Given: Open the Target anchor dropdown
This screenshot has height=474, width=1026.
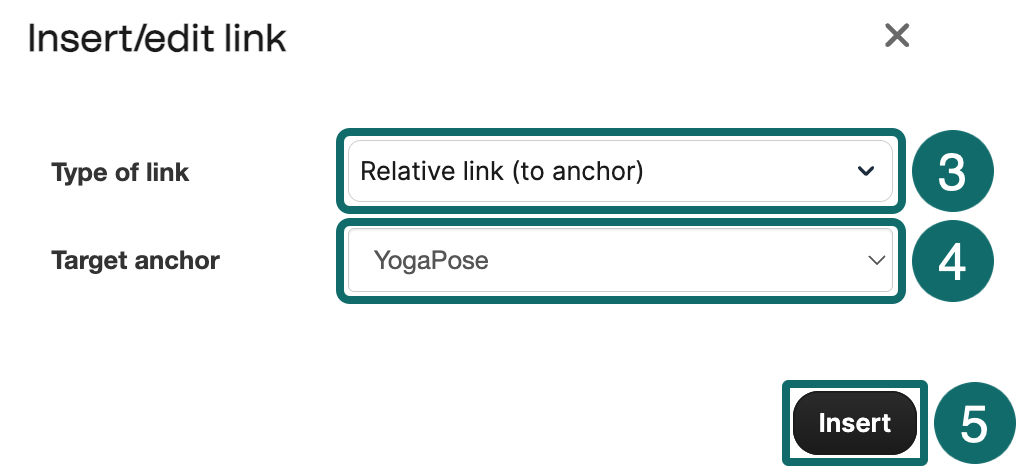Looking at the screenshot, I should [619, 261].
